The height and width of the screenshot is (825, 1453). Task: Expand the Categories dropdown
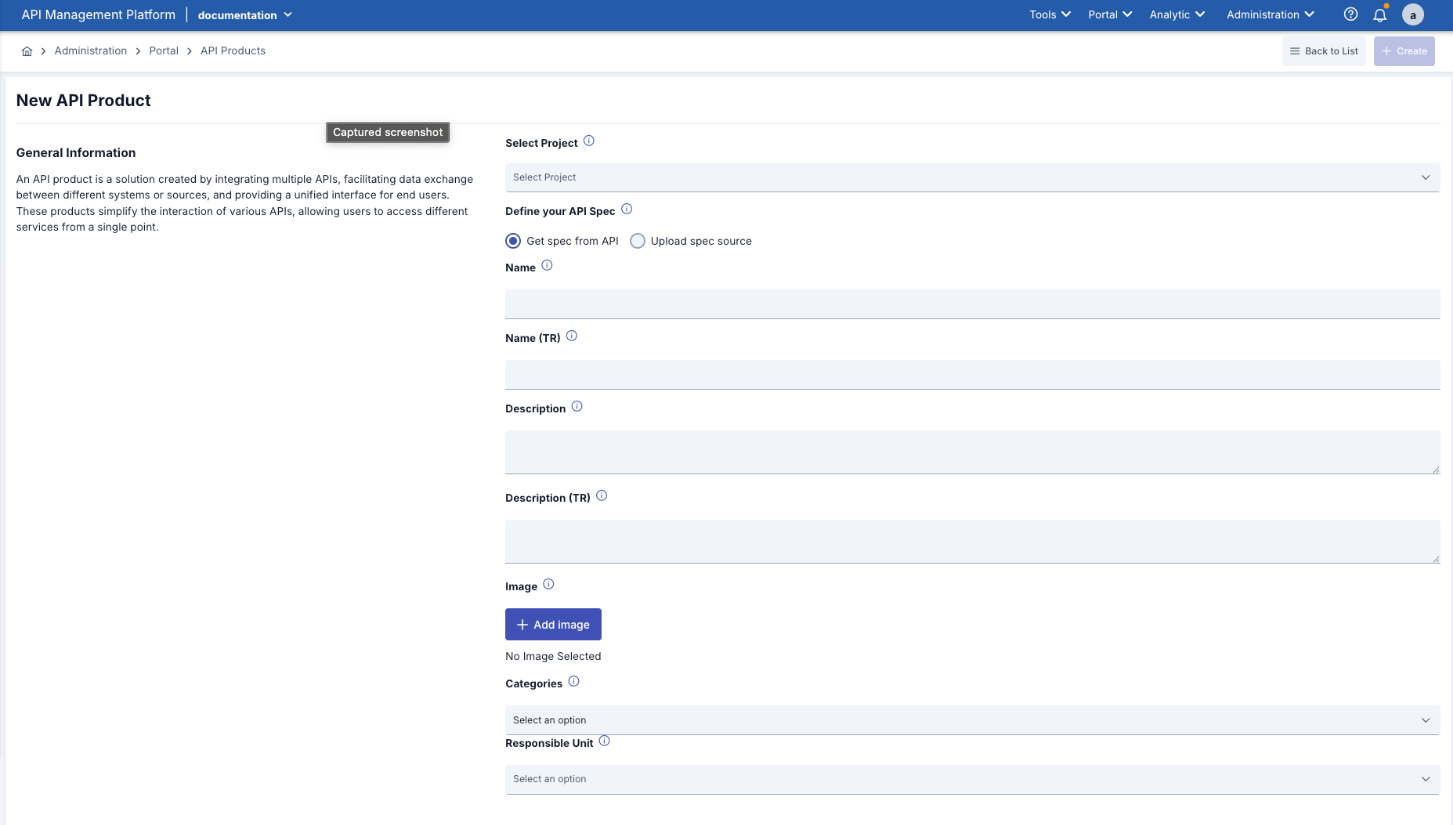[972, 719]
